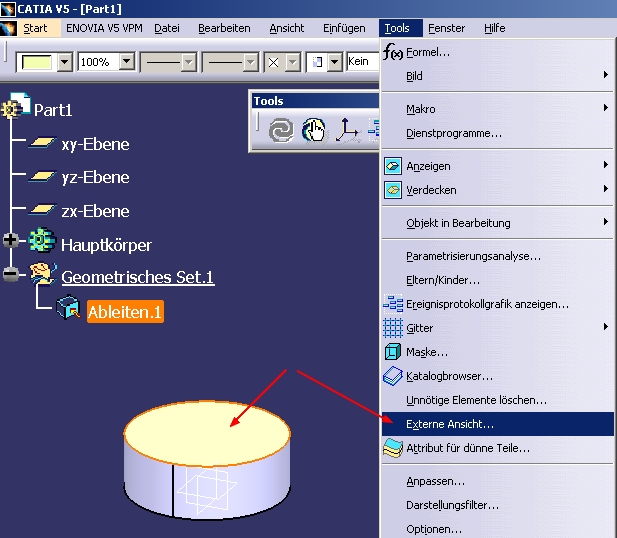
Task: Choose Parametrisierungsanalyse entry
Action: [x=497, y=256]
